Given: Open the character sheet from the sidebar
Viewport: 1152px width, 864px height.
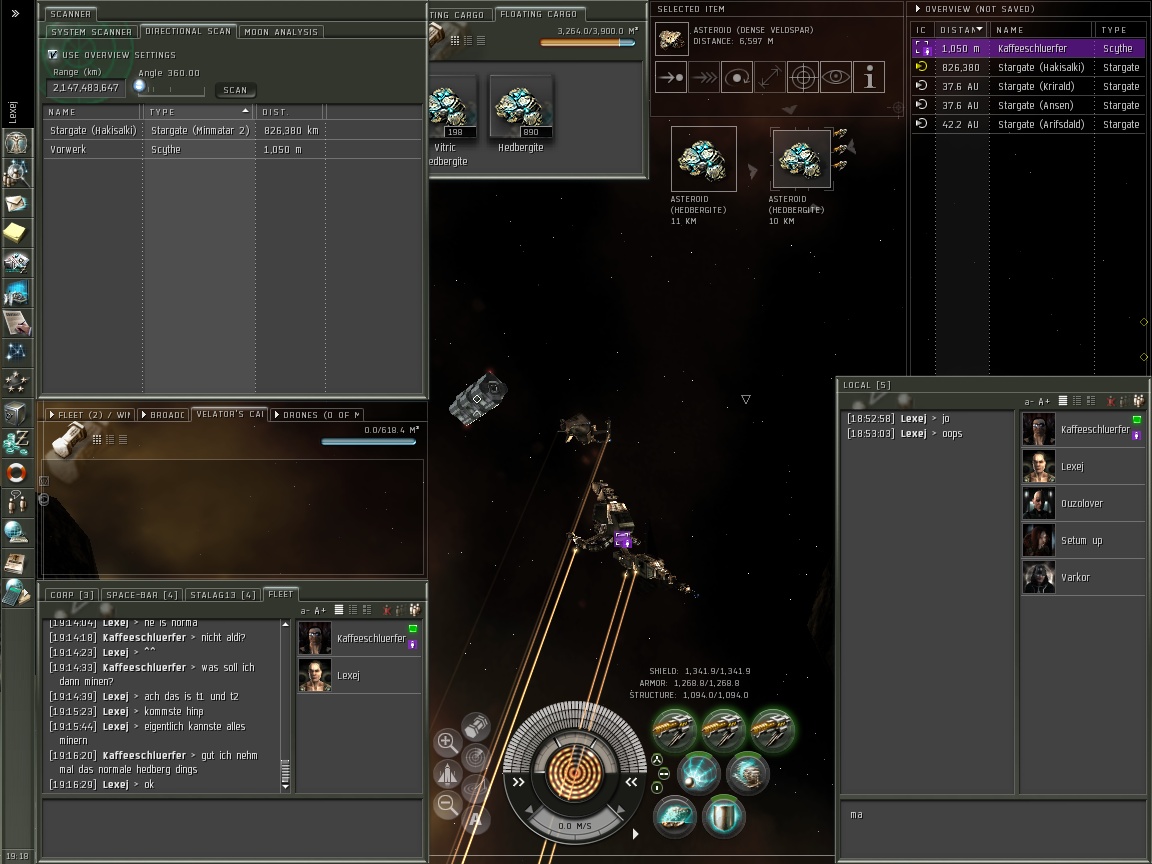Looking at the screenshot, I should [16, 143].
